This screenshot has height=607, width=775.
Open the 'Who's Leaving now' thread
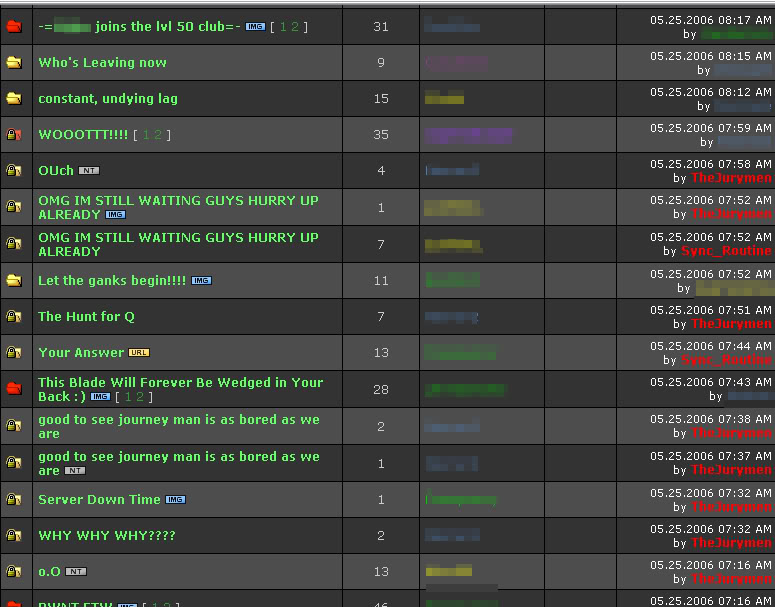[x=102, y=63]
